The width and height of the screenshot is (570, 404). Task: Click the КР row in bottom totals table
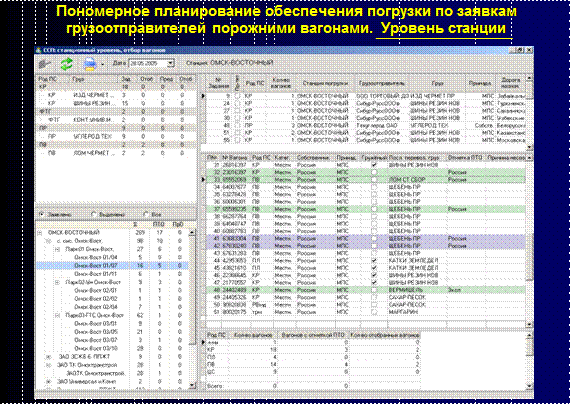click(313, 350)
